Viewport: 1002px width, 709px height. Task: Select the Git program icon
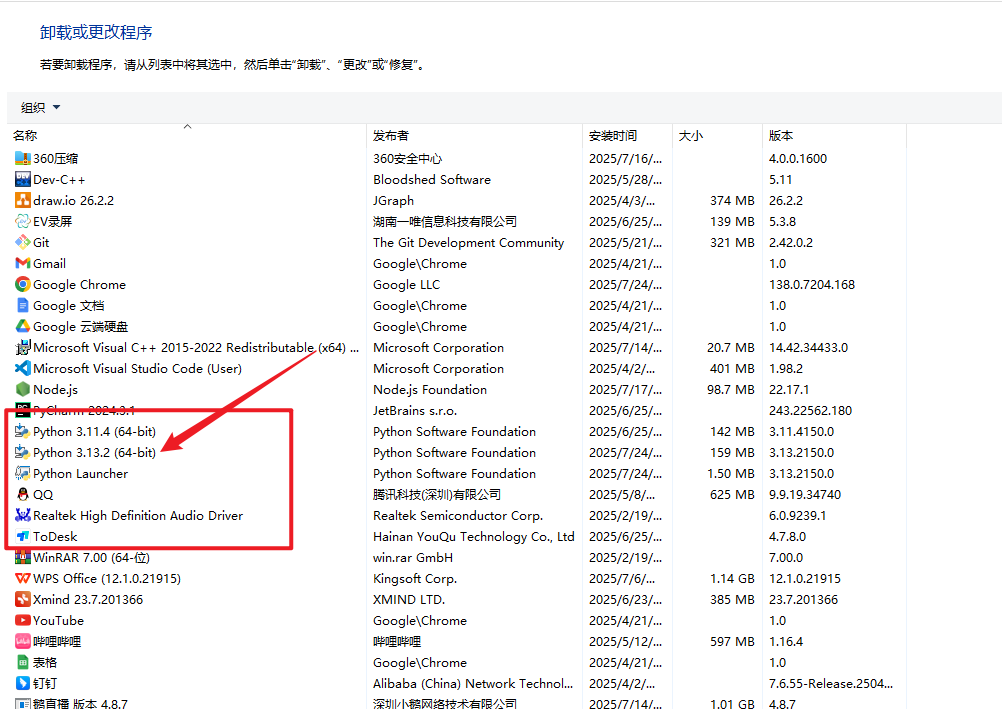click(x=22, y=242)
